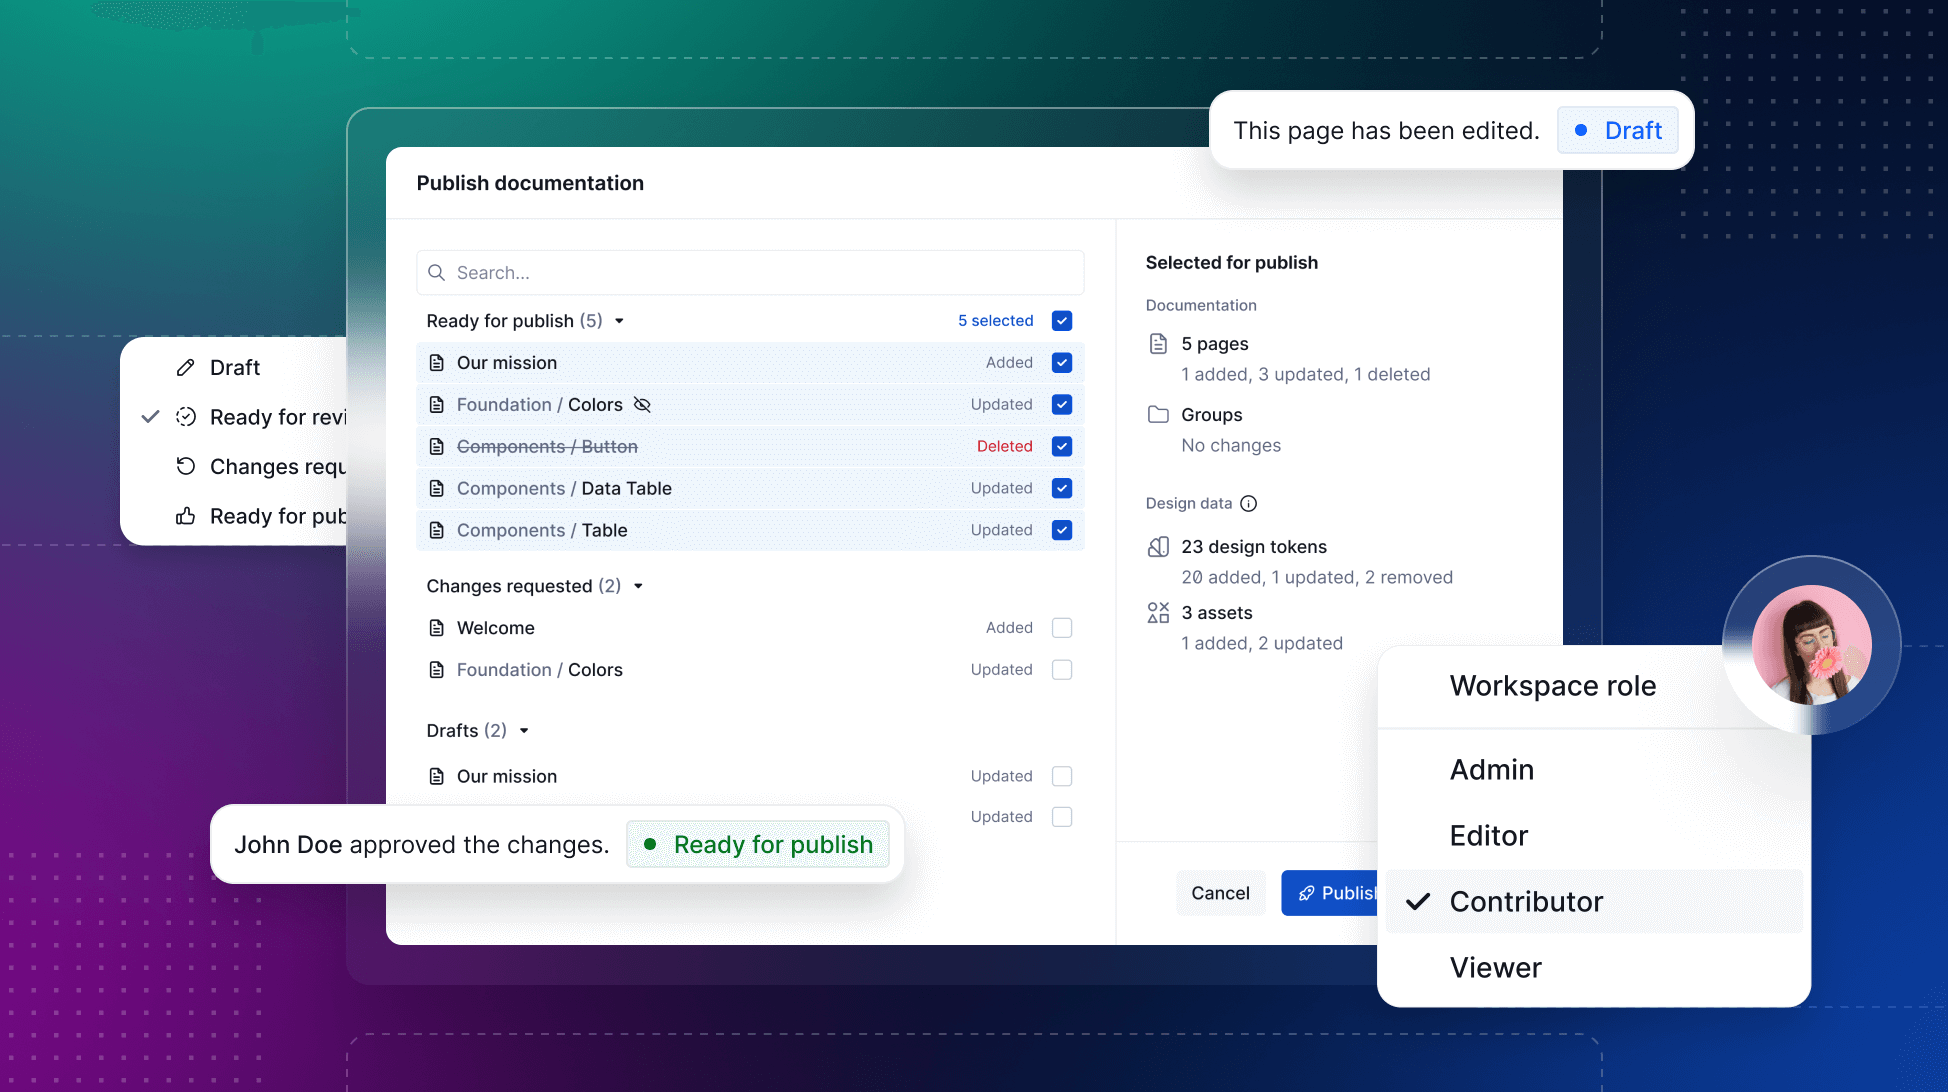Click the pencil icon next to Draft

coord(183,367)
